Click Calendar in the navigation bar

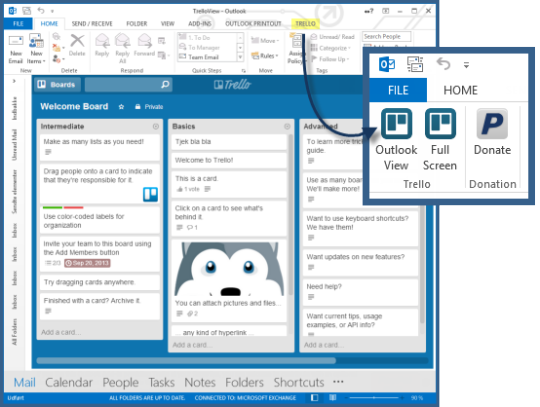coord(69,382)
